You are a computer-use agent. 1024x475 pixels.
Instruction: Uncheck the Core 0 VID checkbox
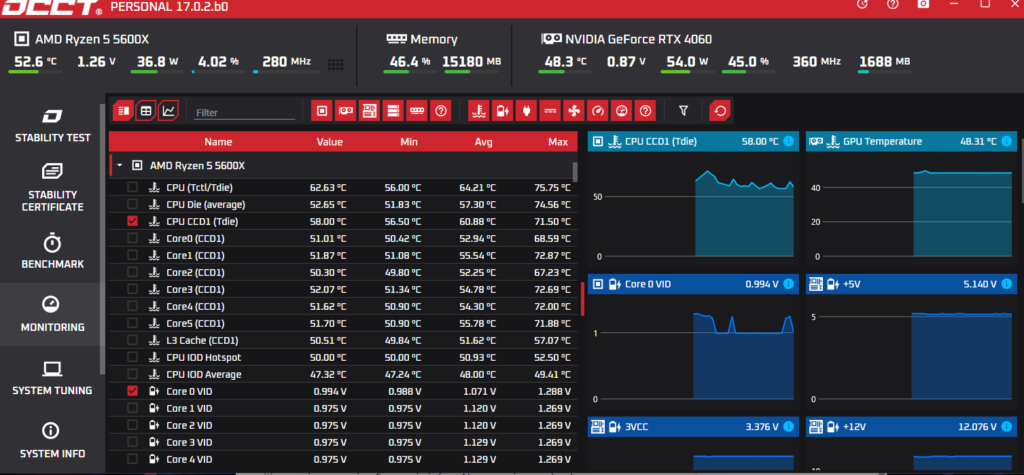pos(133,391)
